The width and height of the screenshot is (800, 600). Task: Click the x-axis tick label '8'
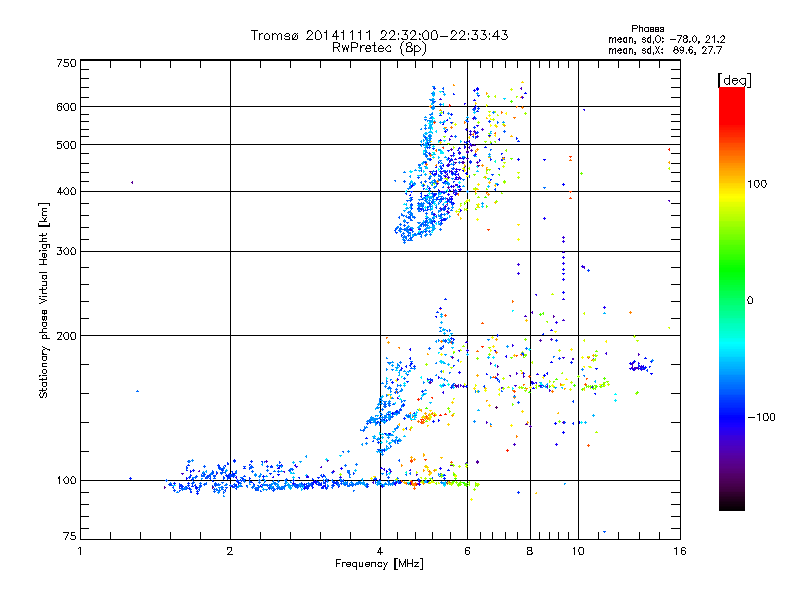coord(530,551)
